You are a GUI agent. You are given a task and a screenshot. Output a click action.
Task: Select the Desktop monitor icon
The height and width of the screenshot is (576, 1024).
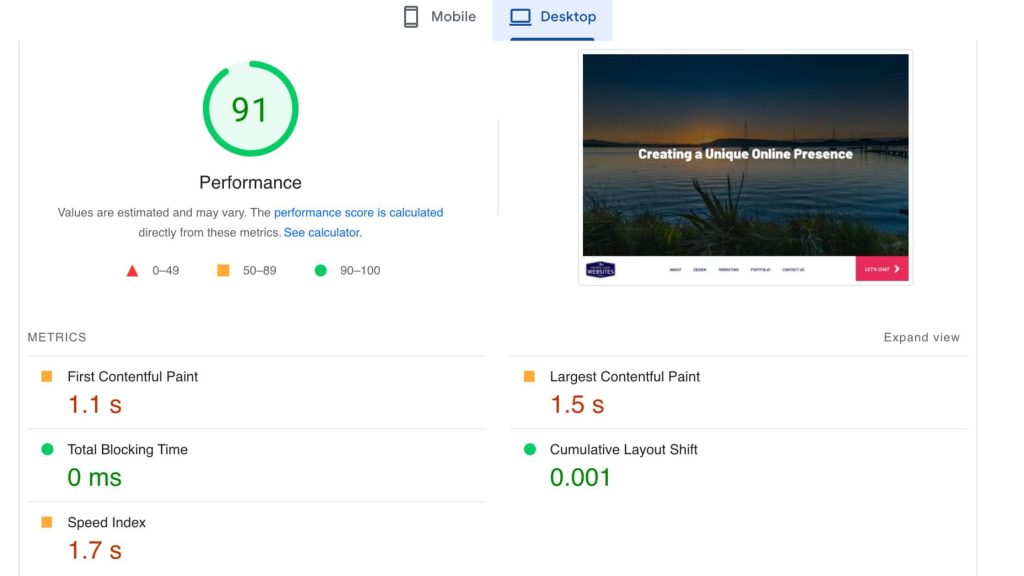pyautogui.click(x=519, y=16)
